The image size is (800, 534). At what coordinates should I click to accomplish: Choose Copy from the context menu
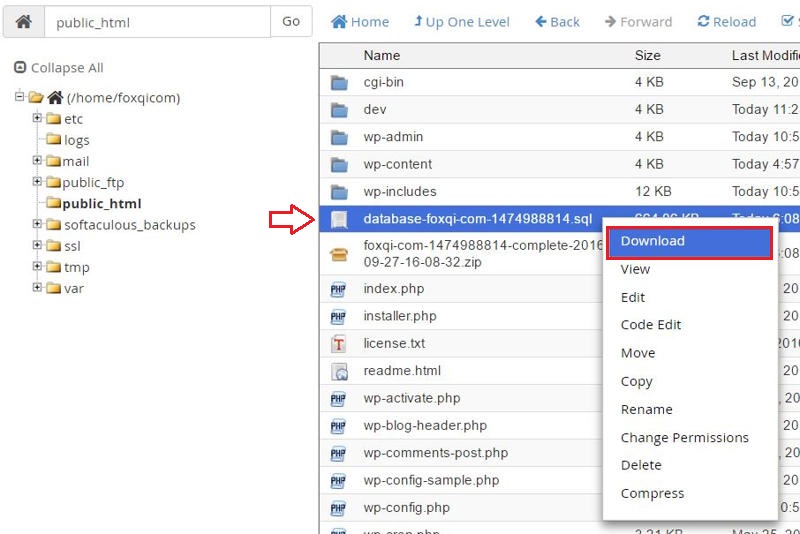[636, 382]
